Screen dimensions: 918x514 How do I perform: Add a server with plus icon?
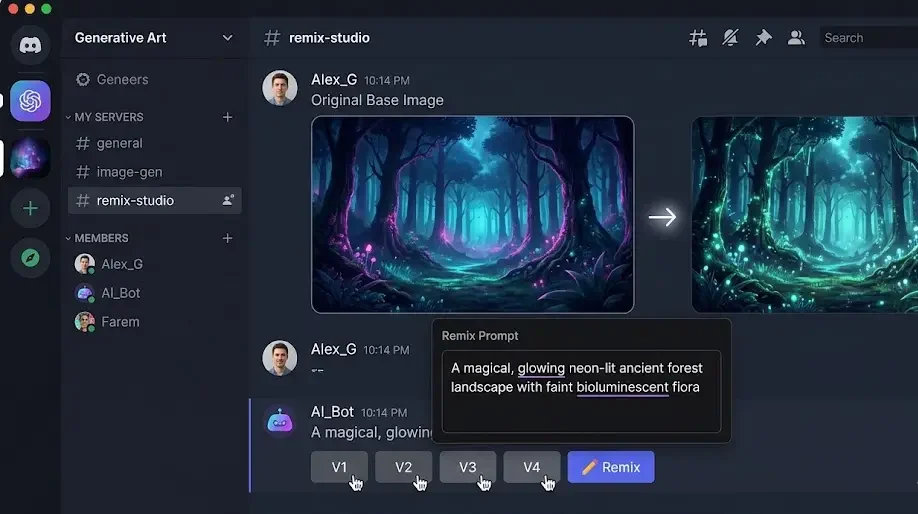tap(30, 208)
